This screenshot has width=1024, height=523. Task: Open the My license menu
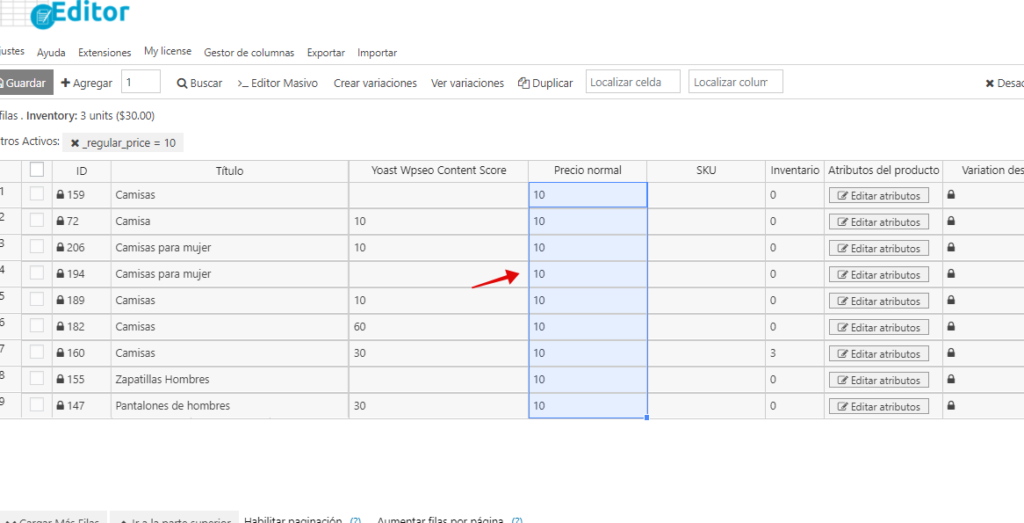168,52
